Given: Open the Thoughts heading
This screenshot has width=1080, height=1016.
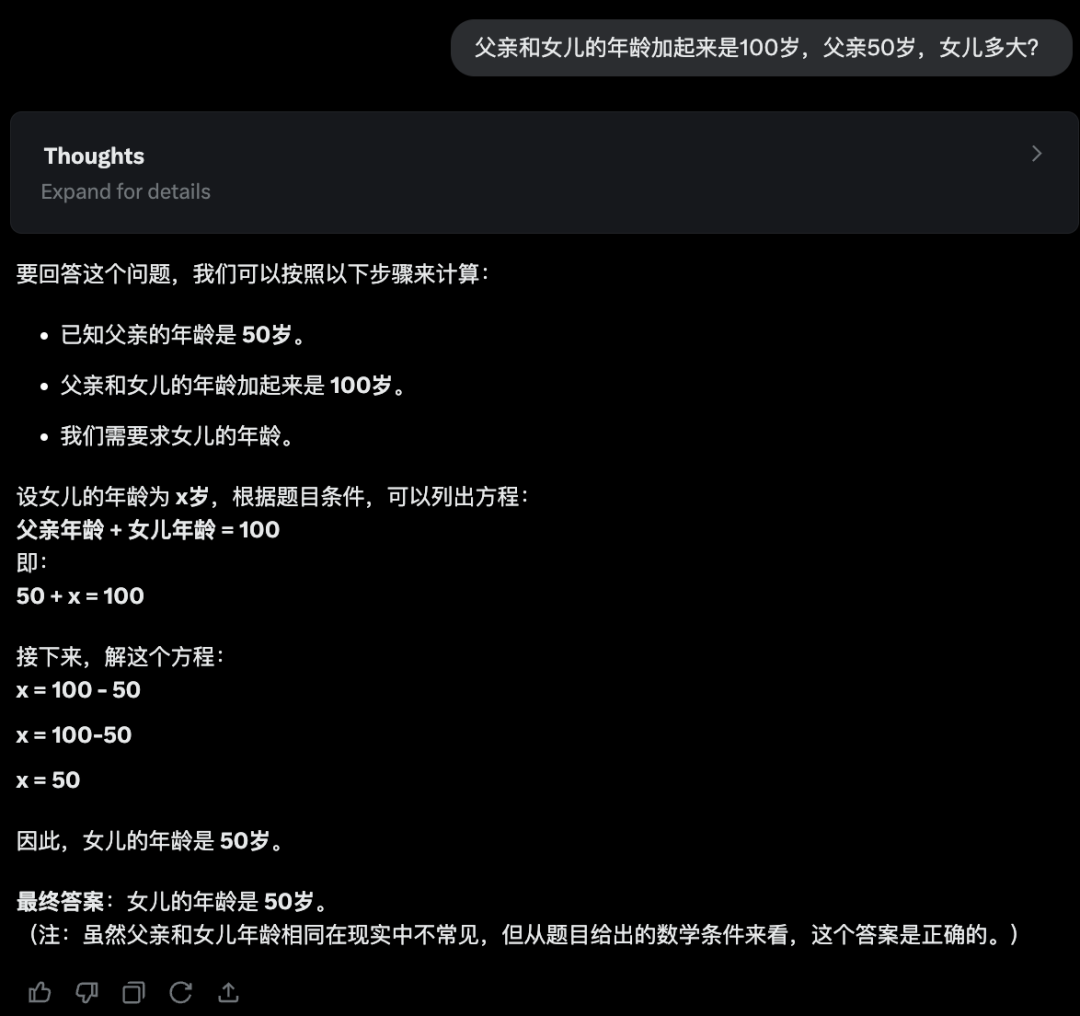Looking at the screenshot, I should pos(94,156).
